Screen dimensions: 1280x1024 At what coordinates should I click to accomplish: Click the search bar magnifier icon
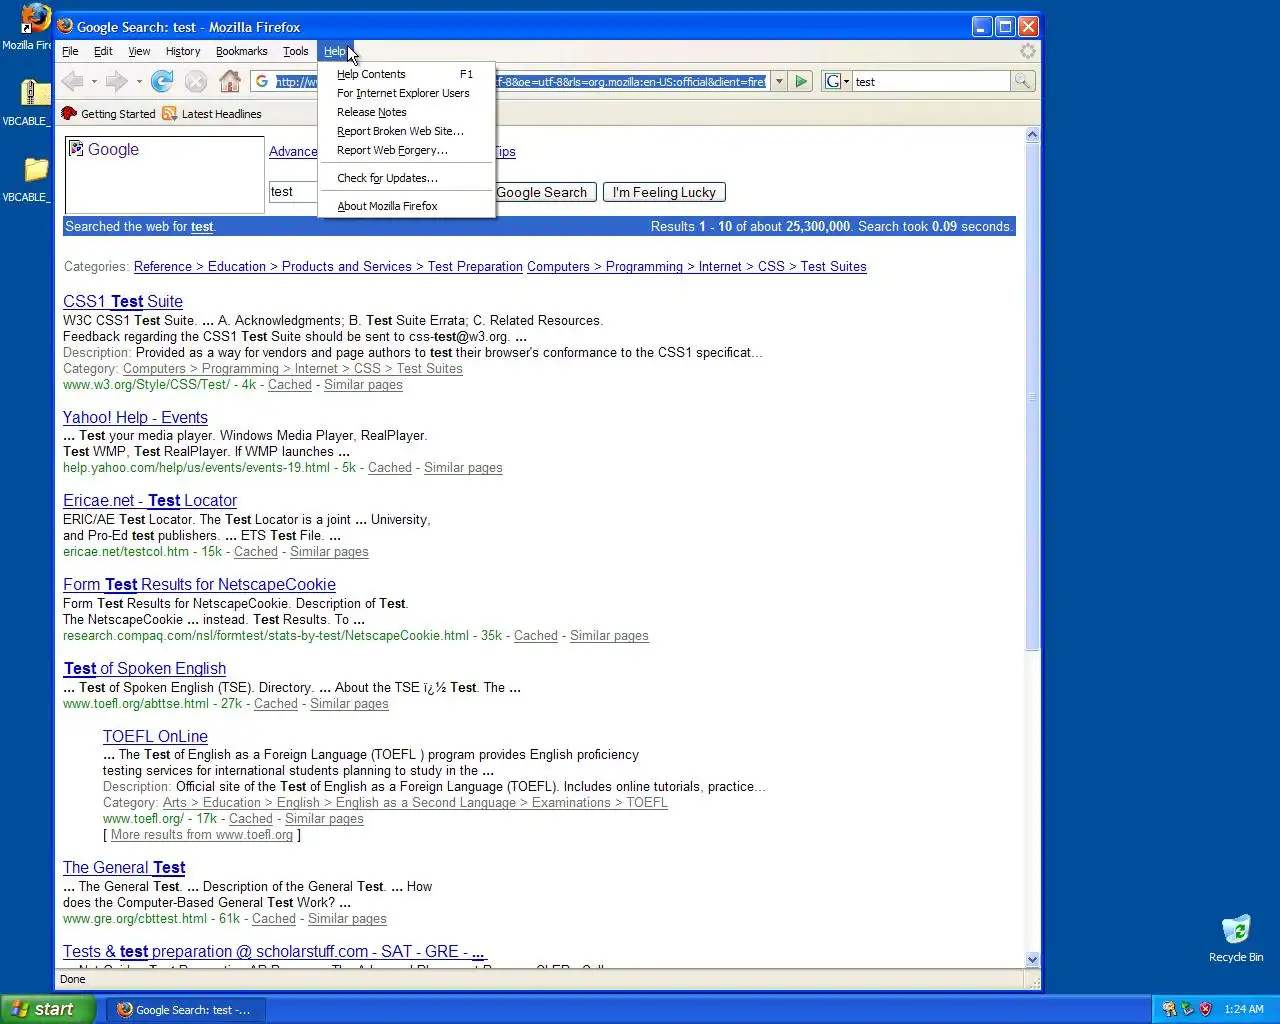1022,81
